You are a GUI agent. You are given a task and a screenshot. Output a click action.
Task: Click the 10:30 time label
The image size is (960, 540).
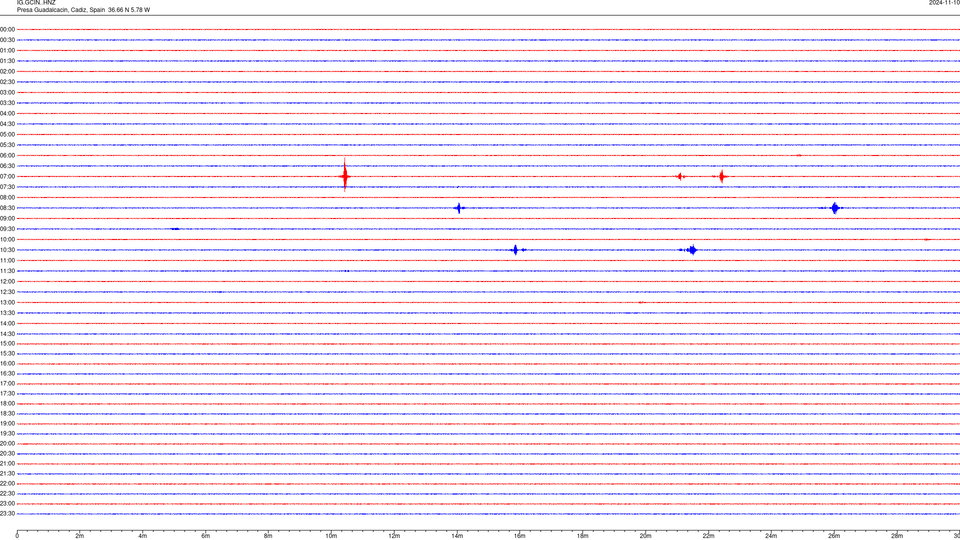point(7,250)
